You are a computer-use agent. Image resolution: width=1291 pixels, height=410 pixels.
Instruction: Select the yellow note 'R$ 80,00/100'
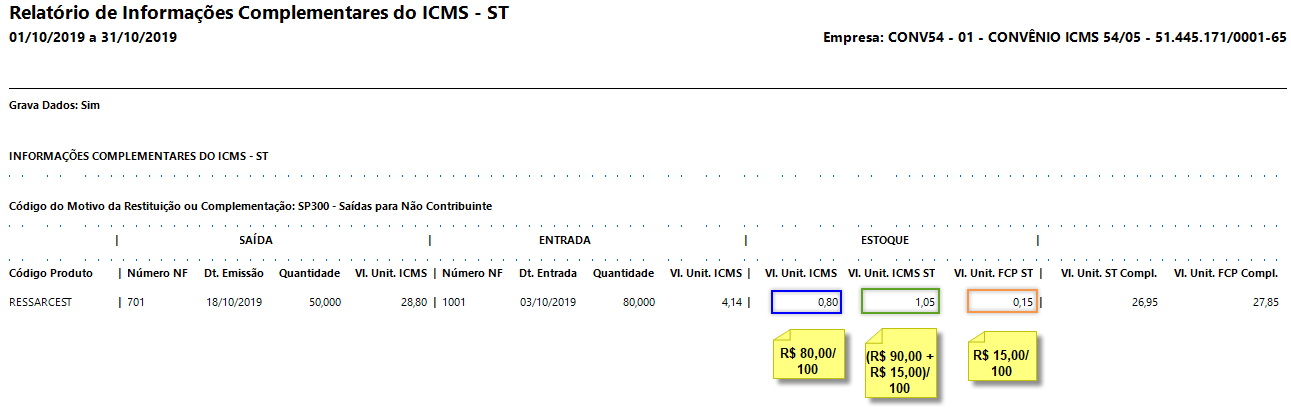[x=806, y=361]
